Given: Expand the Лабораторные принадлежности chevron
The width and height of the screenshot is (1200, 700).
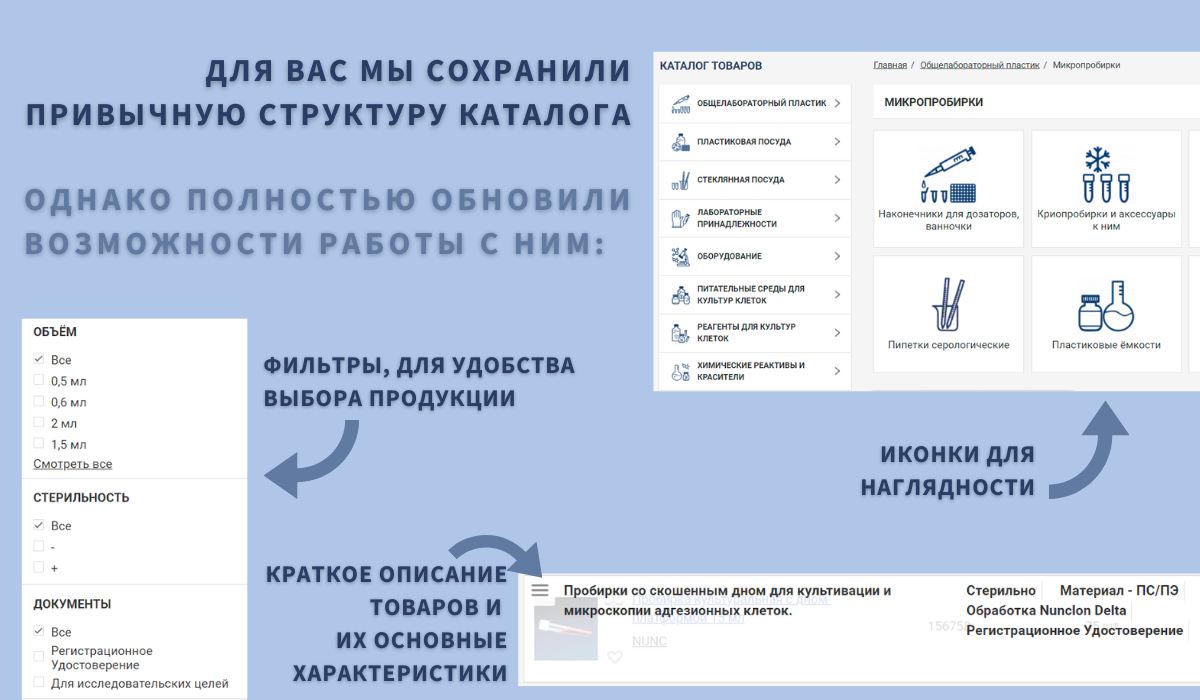Looking at the screenshot, I should point(837,218).
